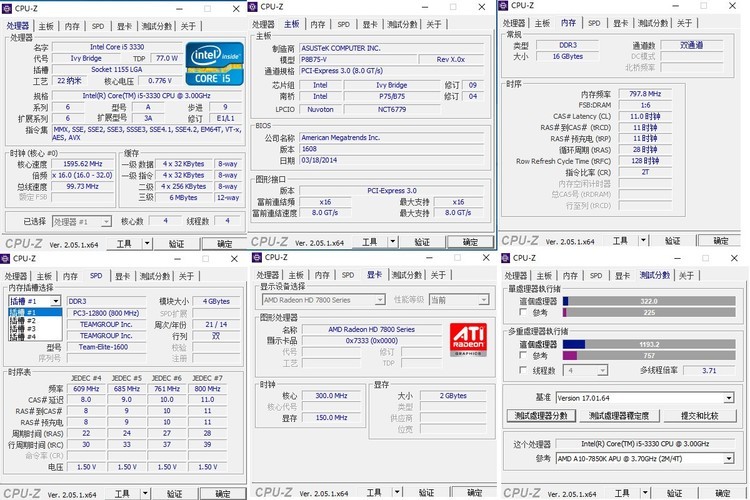This screenshot has height=500, width=750.
Task: Switch to 关于 tab in benchmark window
Action: (x=686, y=276)
